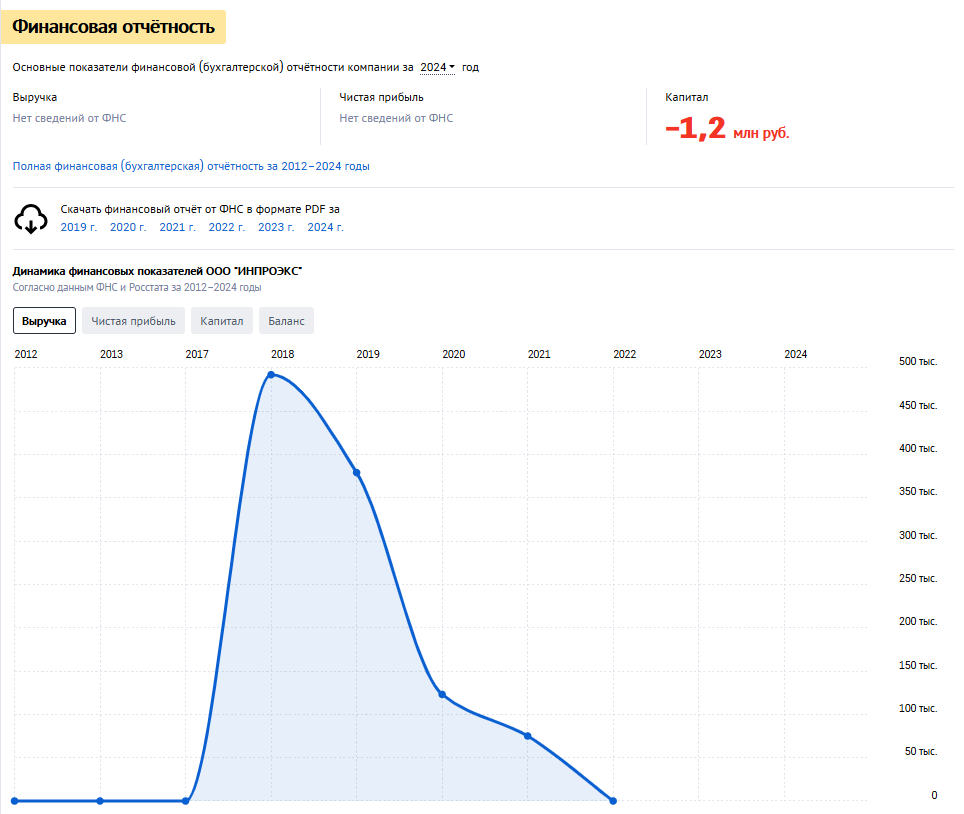Viewport: 964px width, 814px height.
Task: Download the 2020 г. PDF report
Action: point(128,227)
